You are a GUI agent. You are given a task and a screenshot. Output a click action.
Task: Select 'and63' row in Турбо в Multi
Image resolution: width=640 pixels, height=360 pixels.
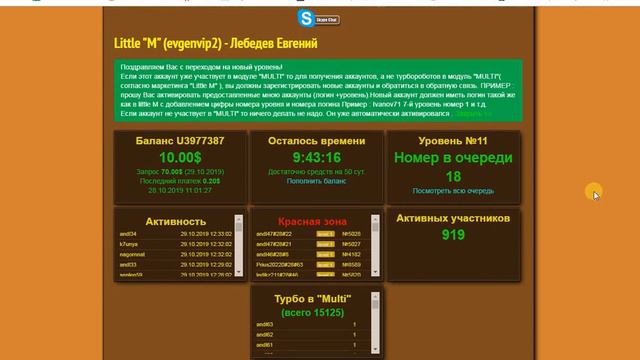[x=312, y=324]
